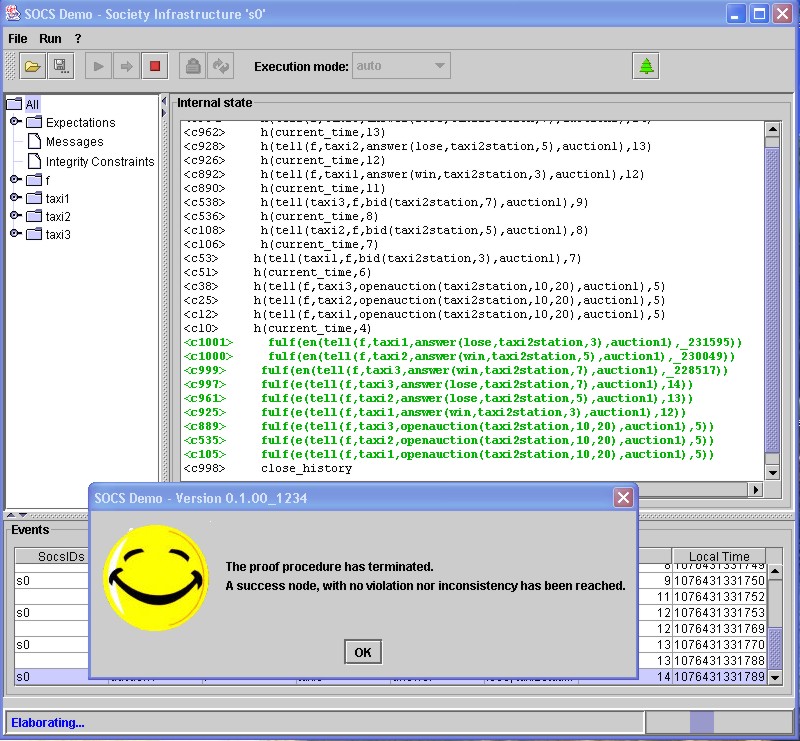
Task: Open the File menu
Action: click(18, 38)
